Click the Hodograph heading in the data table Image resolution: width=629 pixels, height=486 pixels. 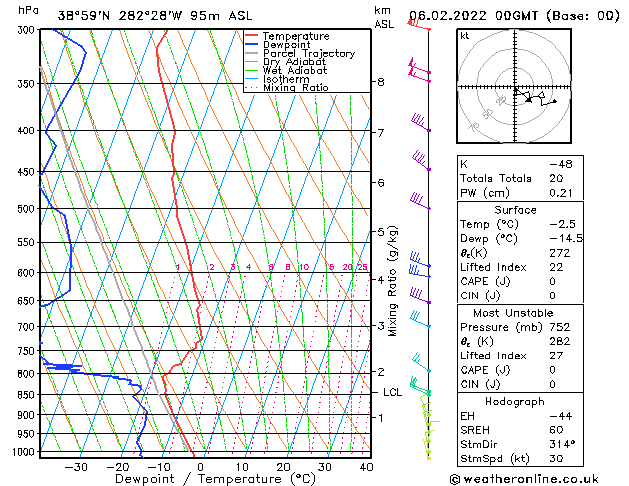511,400
